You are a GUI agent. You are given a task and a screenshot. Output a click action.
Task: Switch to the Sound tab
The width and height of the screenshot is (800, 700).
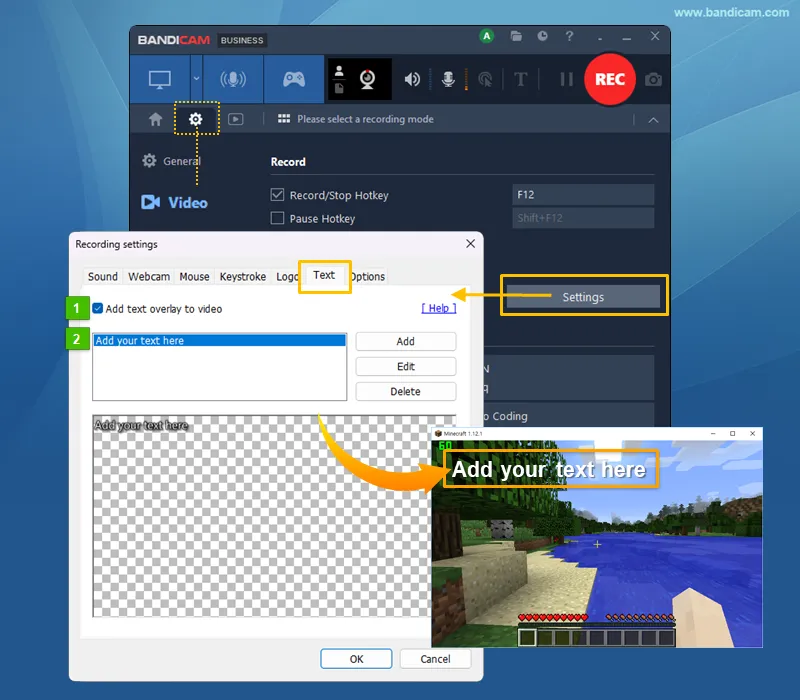point(103,277)
